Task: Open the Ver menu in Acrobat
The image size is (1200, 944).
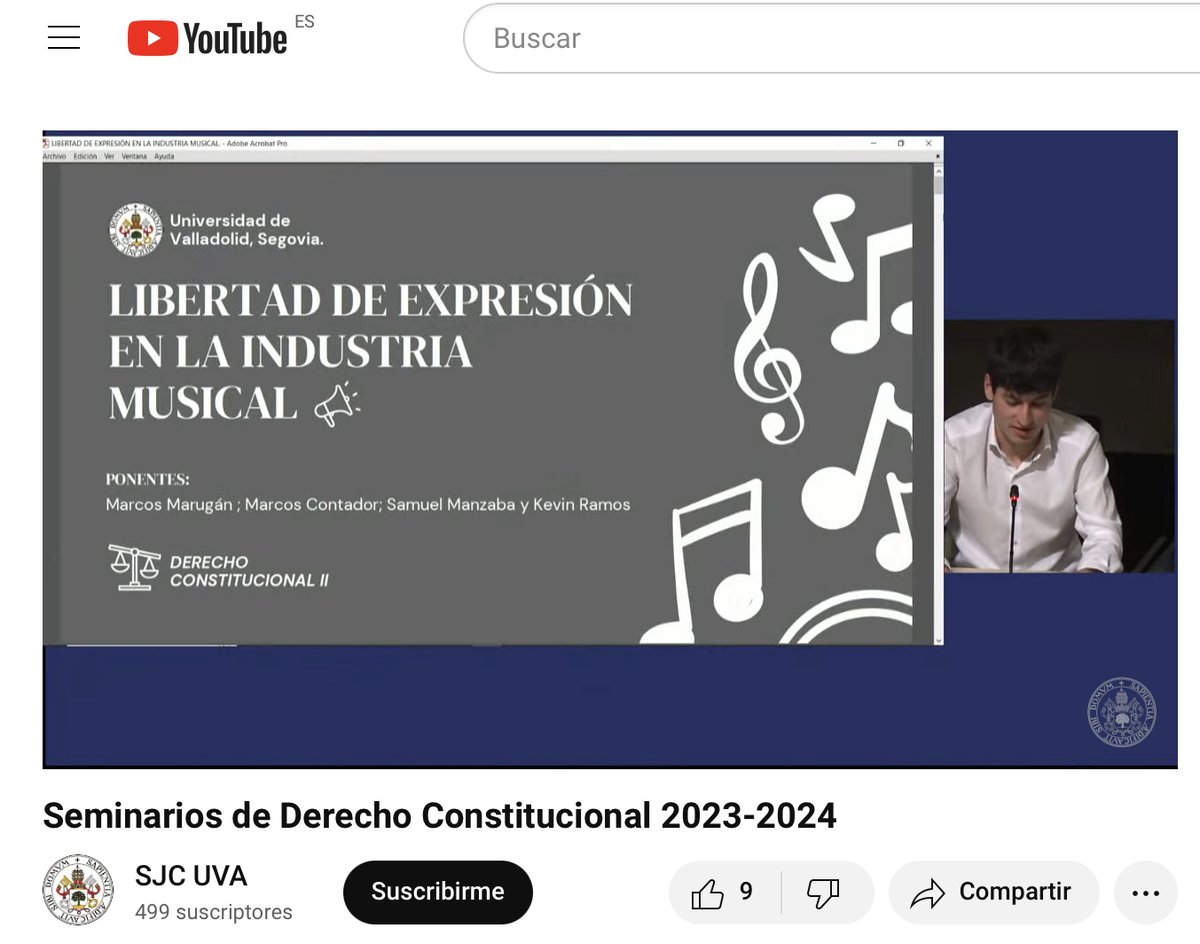Action: (108, 158)
